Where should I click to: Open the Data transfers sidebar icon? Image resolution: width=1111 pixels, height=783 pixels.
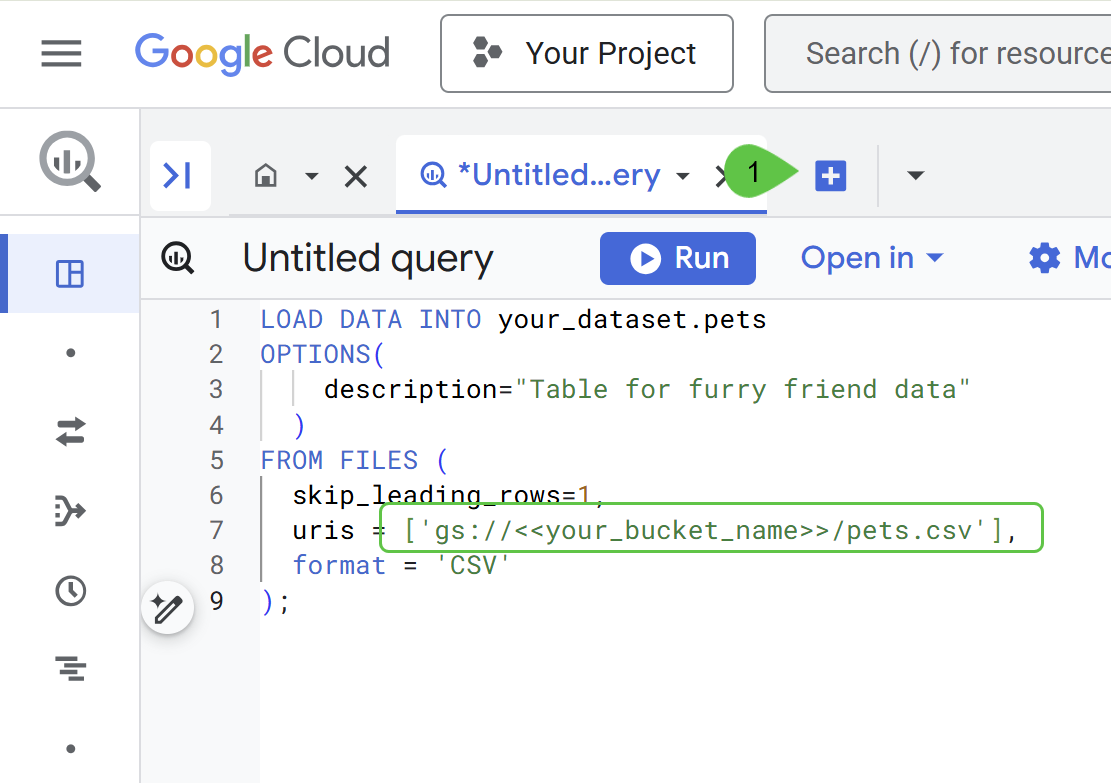pyautogui.click(x=70, y=432)
